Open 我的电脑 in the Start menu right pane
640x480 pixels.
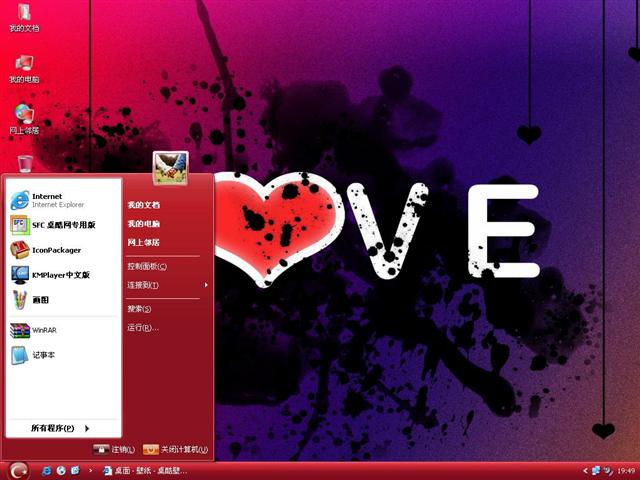point(144,223)
